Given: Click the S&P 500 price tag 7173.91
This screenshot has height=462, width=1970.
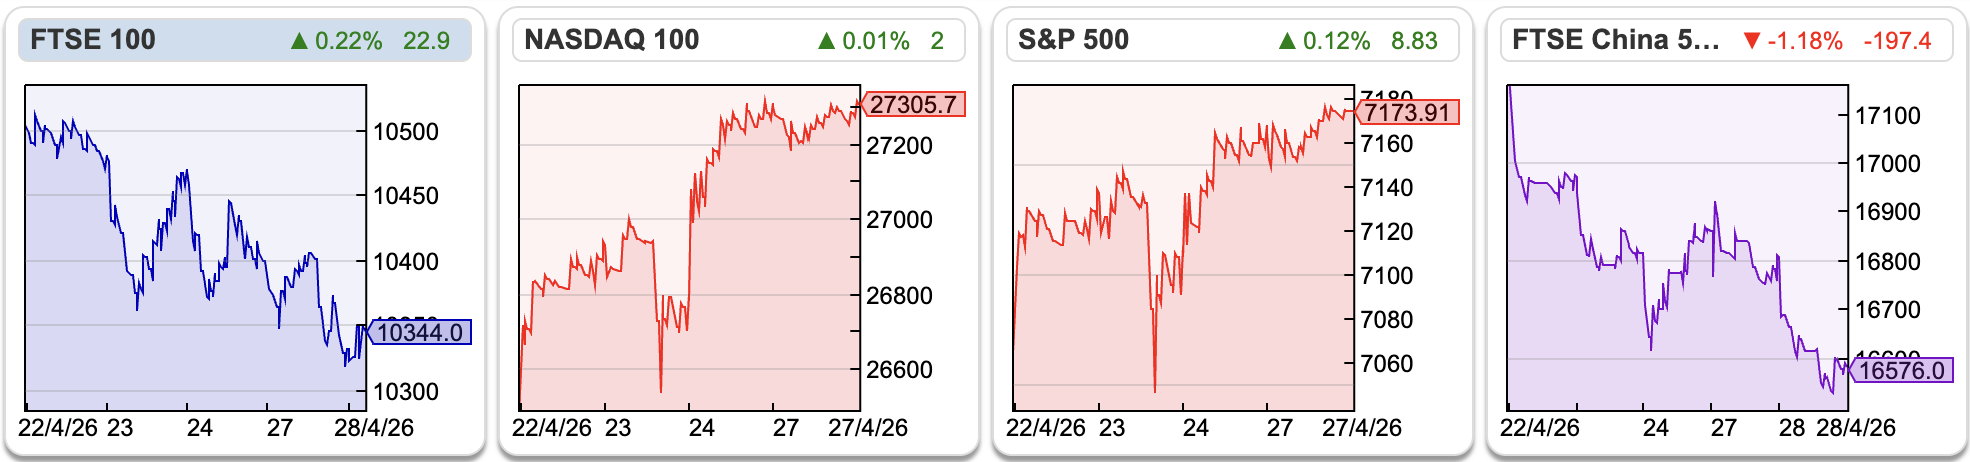Looking at the screenshot, I should point(1407,112).
